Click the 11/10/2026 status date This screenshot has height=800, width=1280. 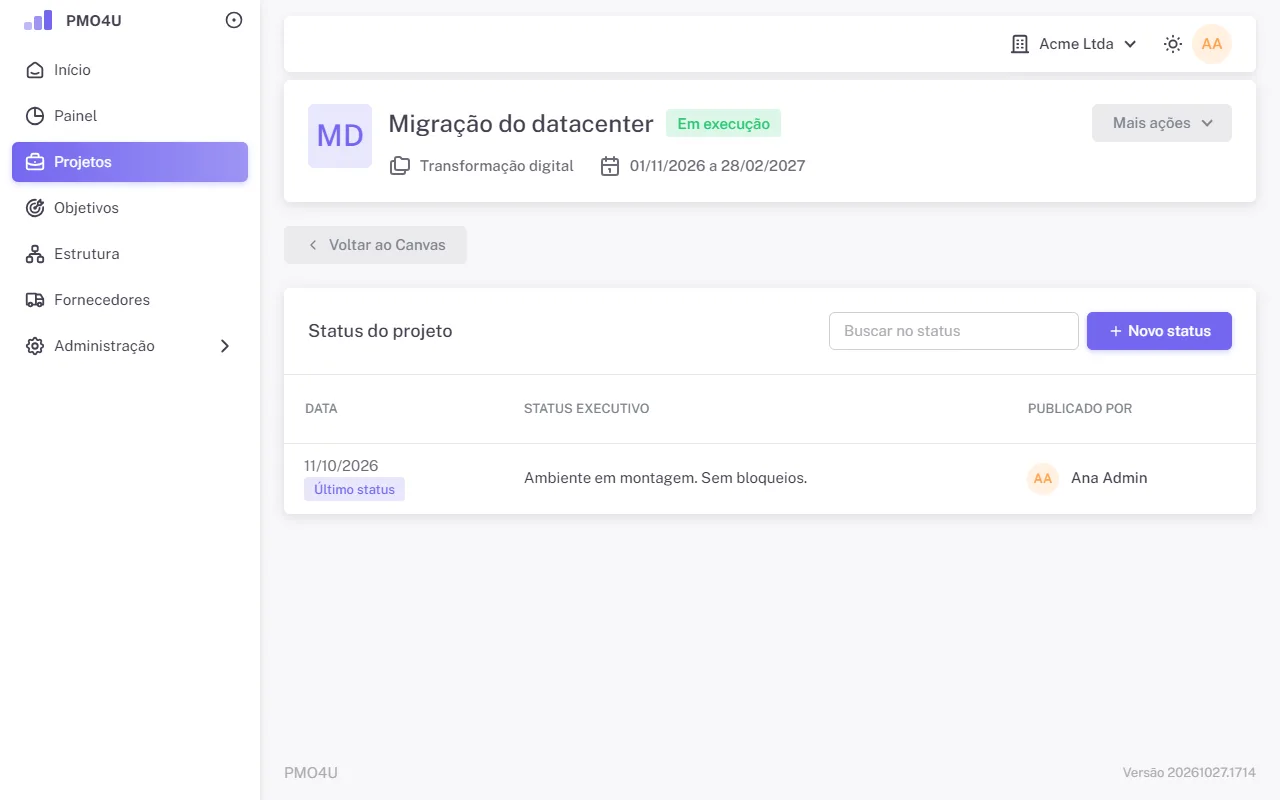click(x=341, y=466)
